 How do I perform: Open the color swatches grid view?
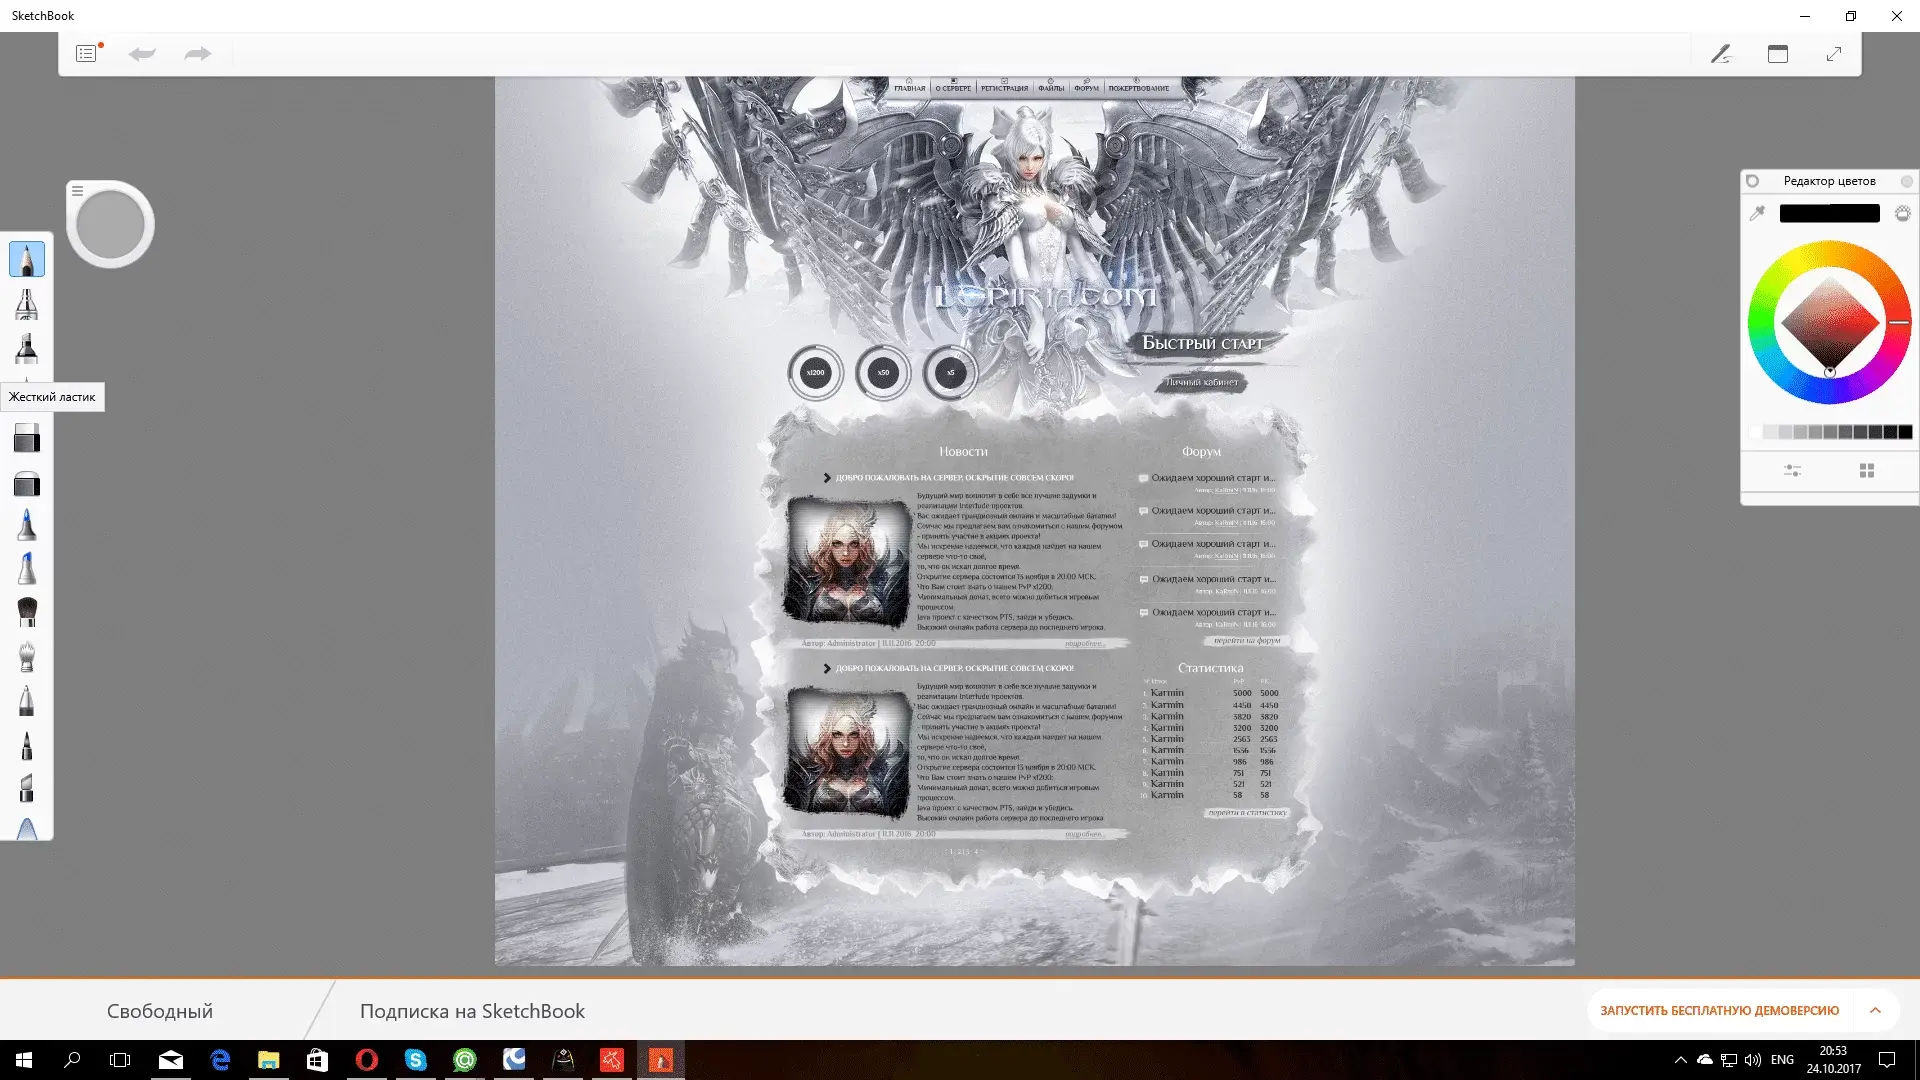point(1866,470)
